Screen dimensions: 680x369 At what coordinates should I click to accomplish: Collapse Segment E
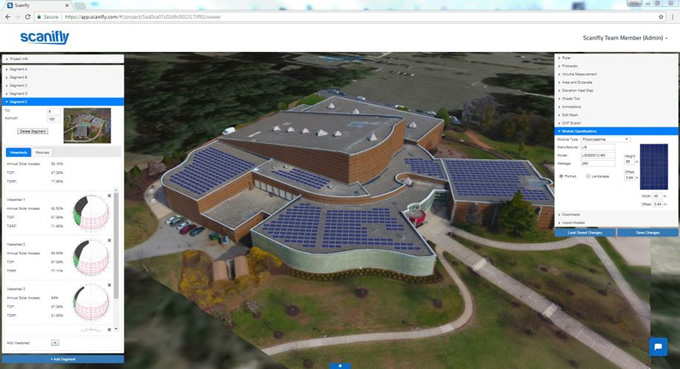[63, 101]
